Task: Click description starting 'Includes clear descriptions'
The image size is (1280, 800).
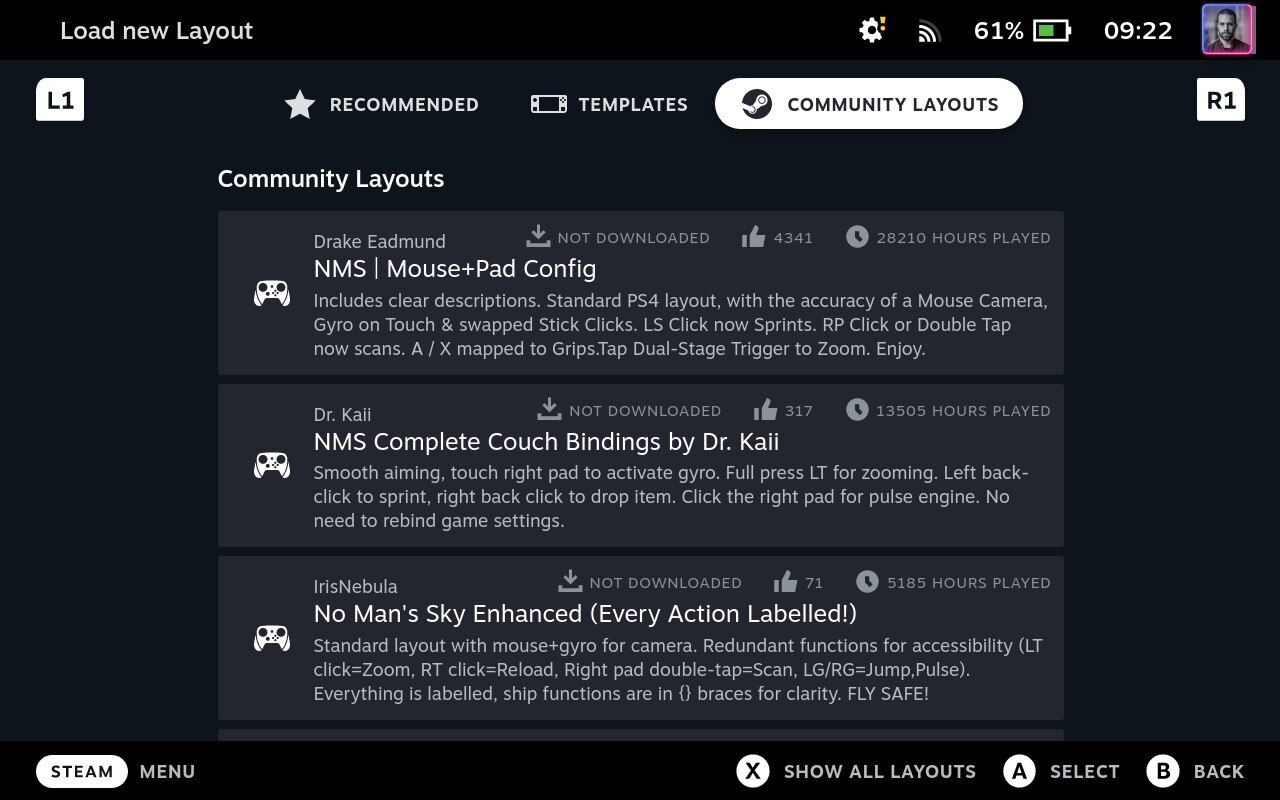Action: pos(681,325)
